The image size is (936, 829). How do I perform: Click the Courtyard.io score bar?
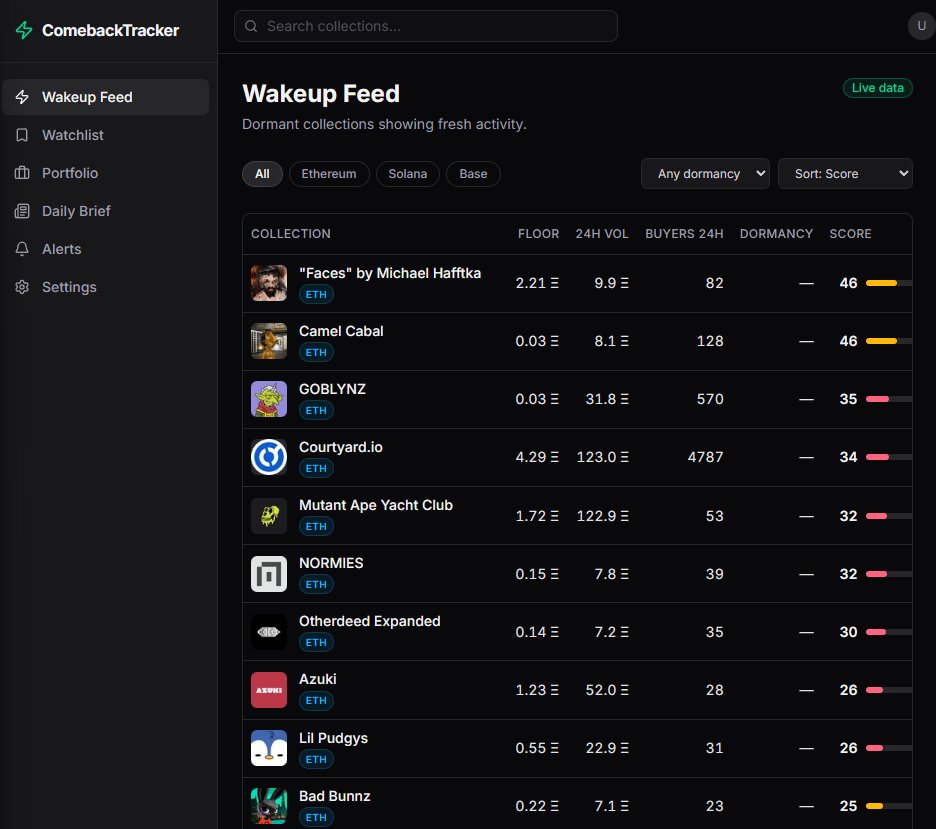click(x=889, y=457)
